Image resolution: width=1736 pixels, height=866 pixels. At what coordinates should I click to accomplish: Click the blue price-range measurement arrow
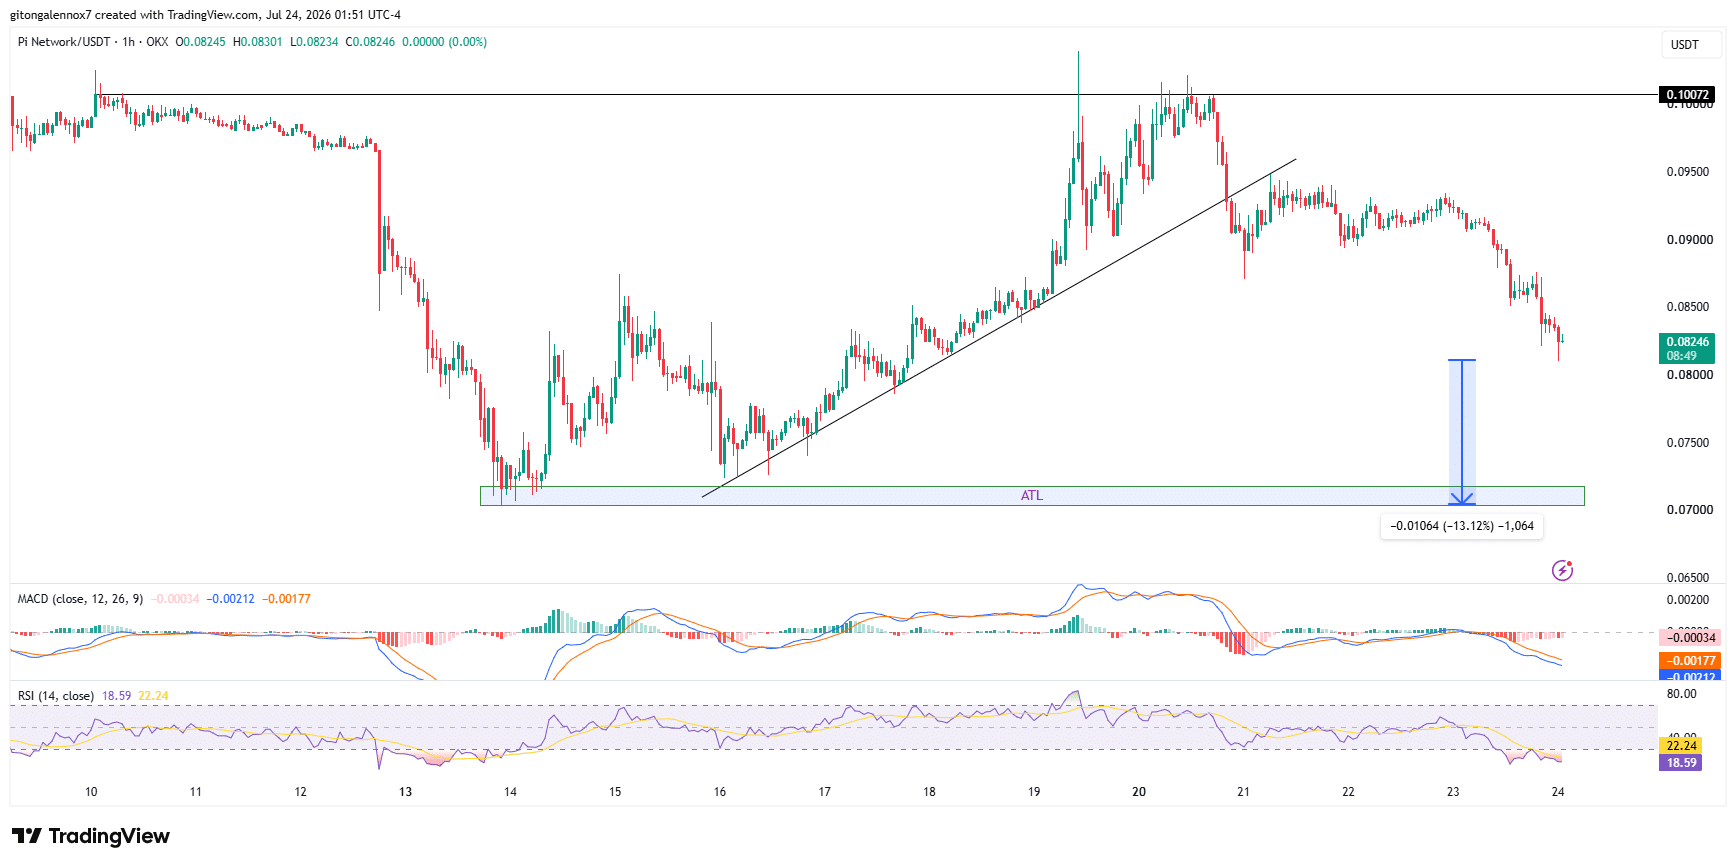pyautogui.click(x=1462, y=432)
